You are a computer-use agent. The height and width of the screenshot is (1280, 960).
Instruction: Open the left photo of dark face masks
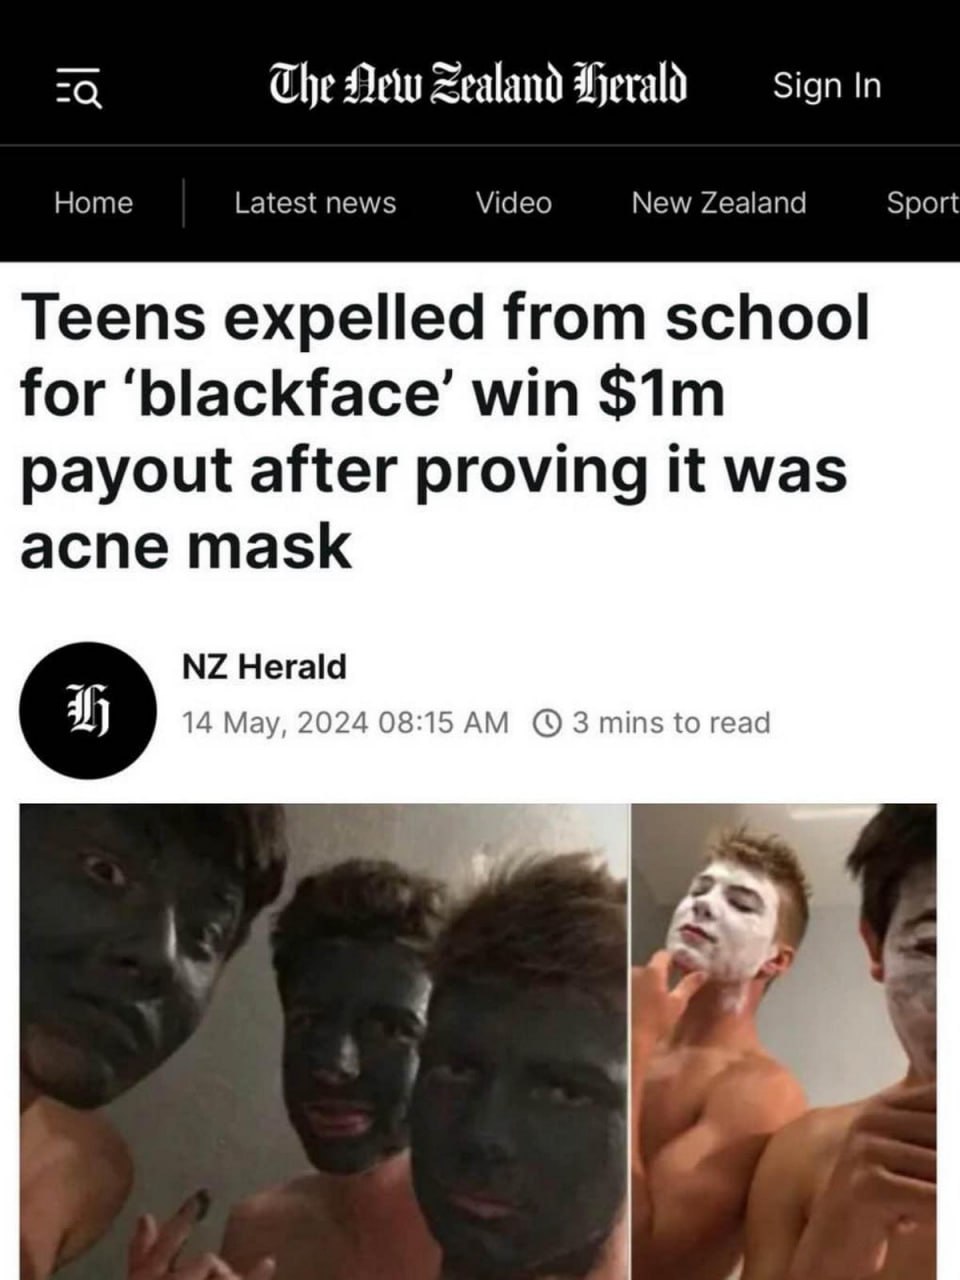[324, 1041]
